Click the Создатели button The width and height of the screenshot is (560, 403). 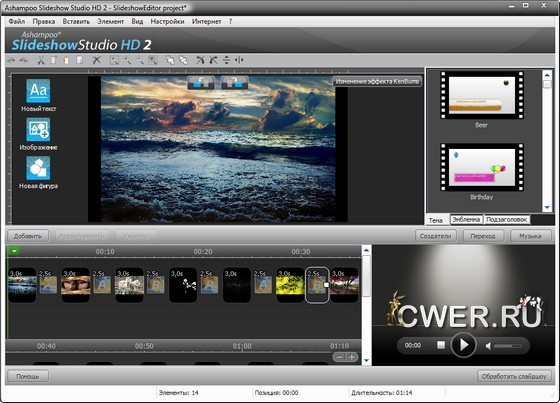coord(435,236)
